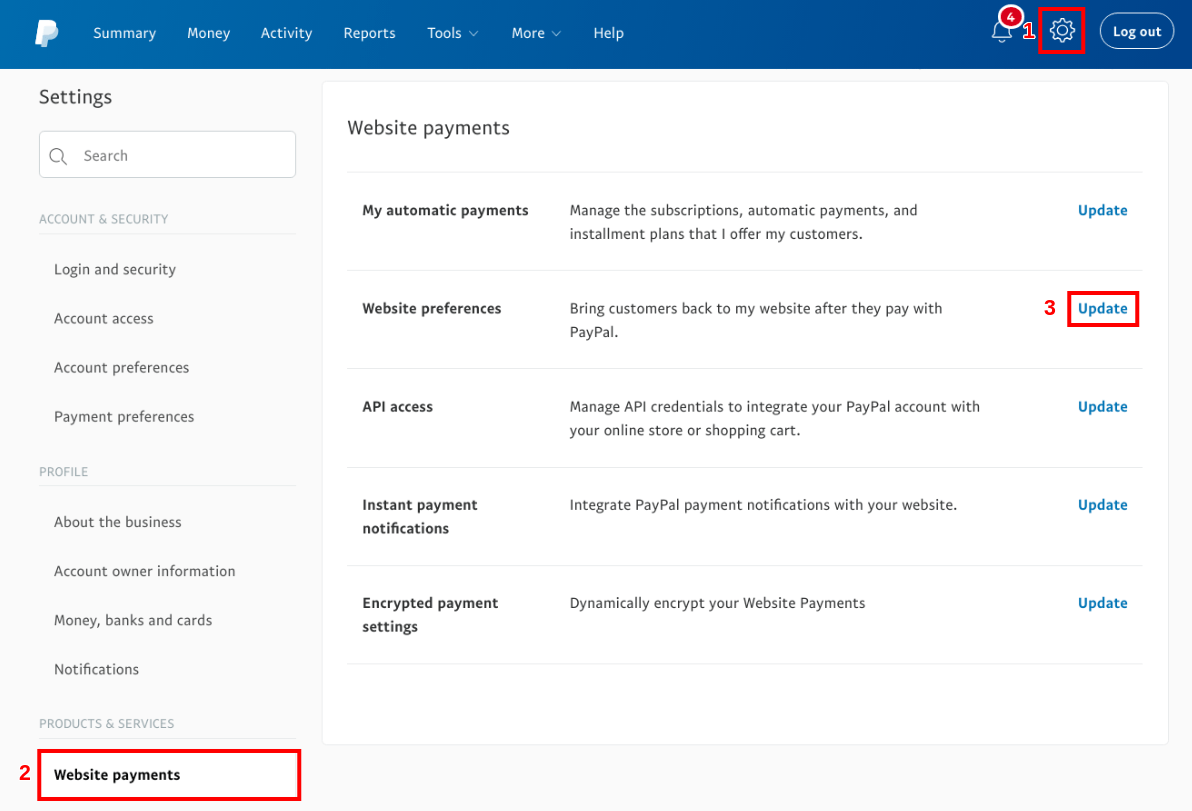Click Update for My automatic payments
Viewport: 1192px width, 811px height.
[1102, 211]
